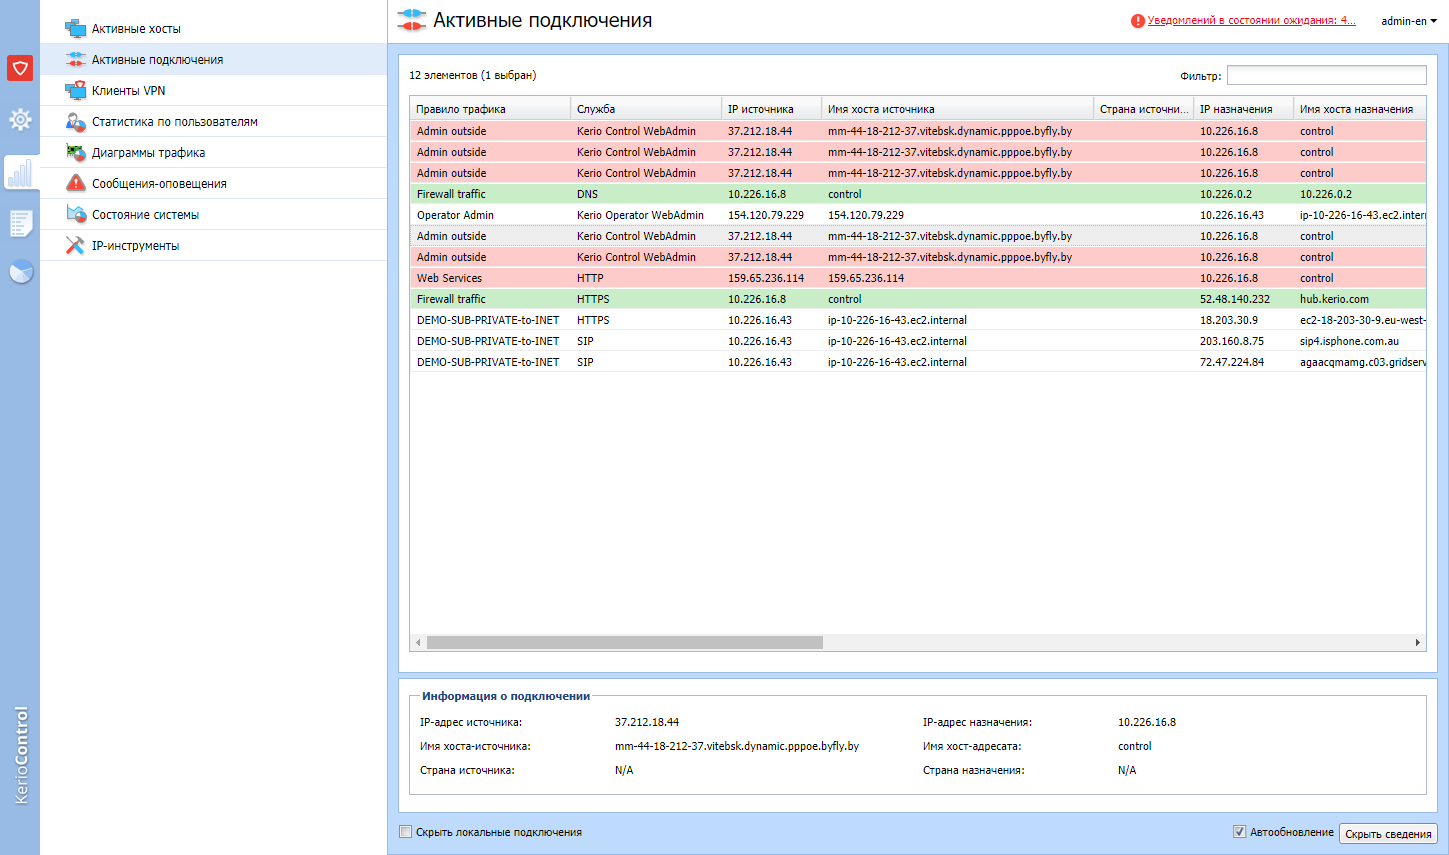Toggle the Скрыть локальные подключения checkbox
Screen dimensions: 1449x855
point(406,832)
